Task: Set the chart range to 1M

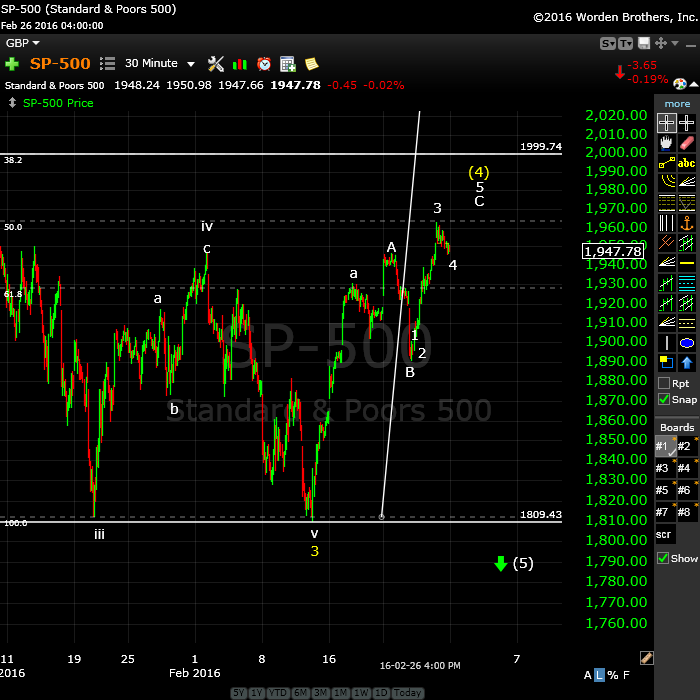Action: (340, 693)
